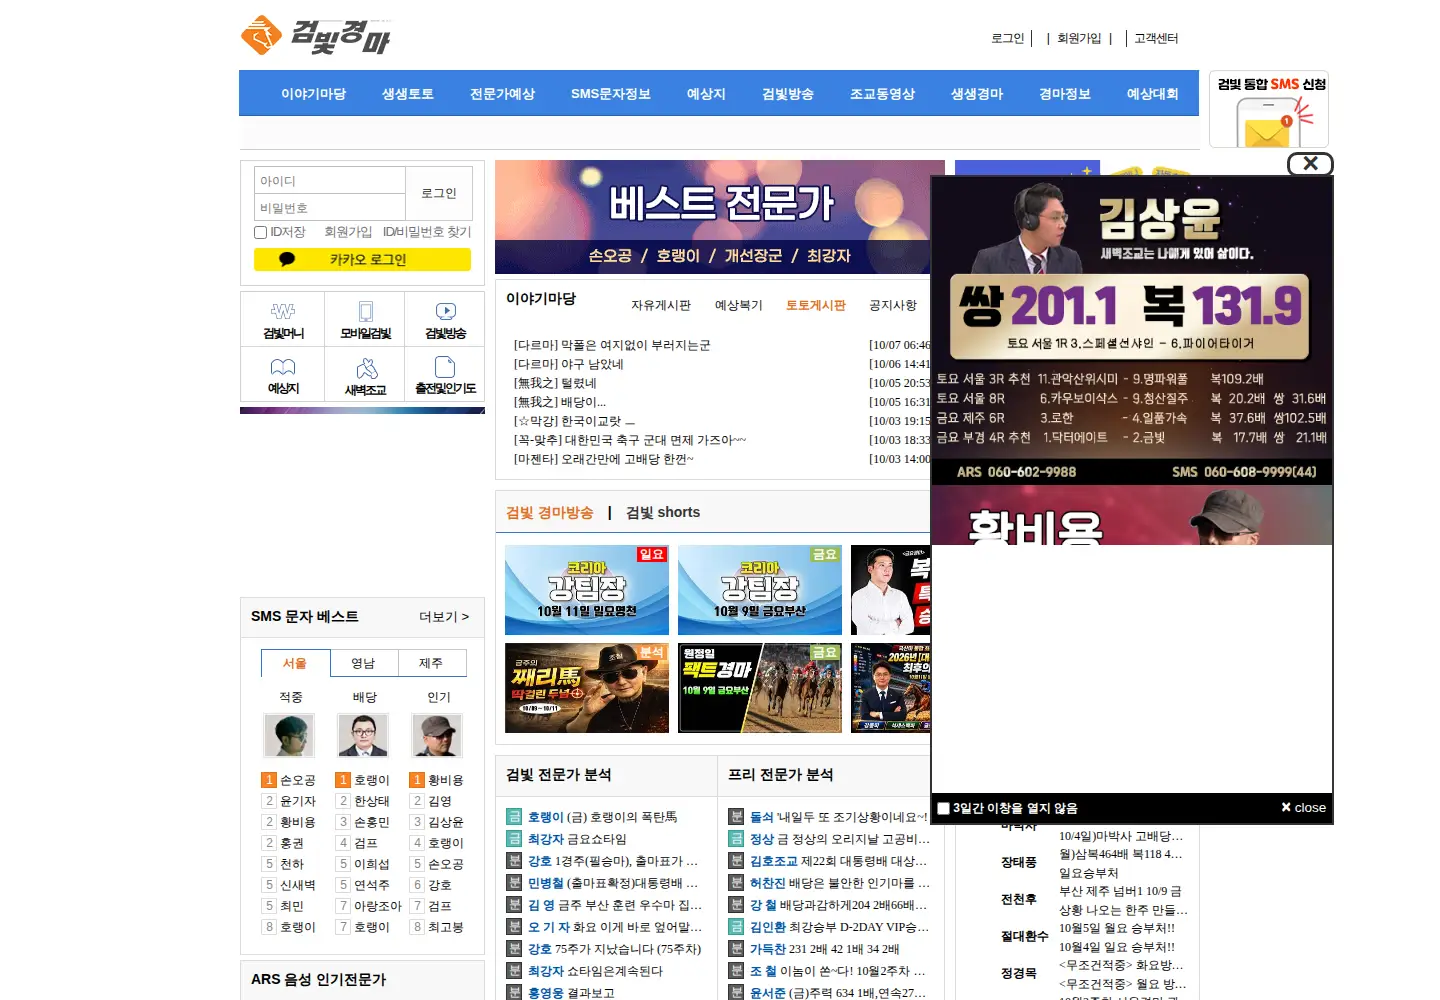Open the 고객센터 link at top
Screen dimensions: 1440x1000
tap(1156, 38)
